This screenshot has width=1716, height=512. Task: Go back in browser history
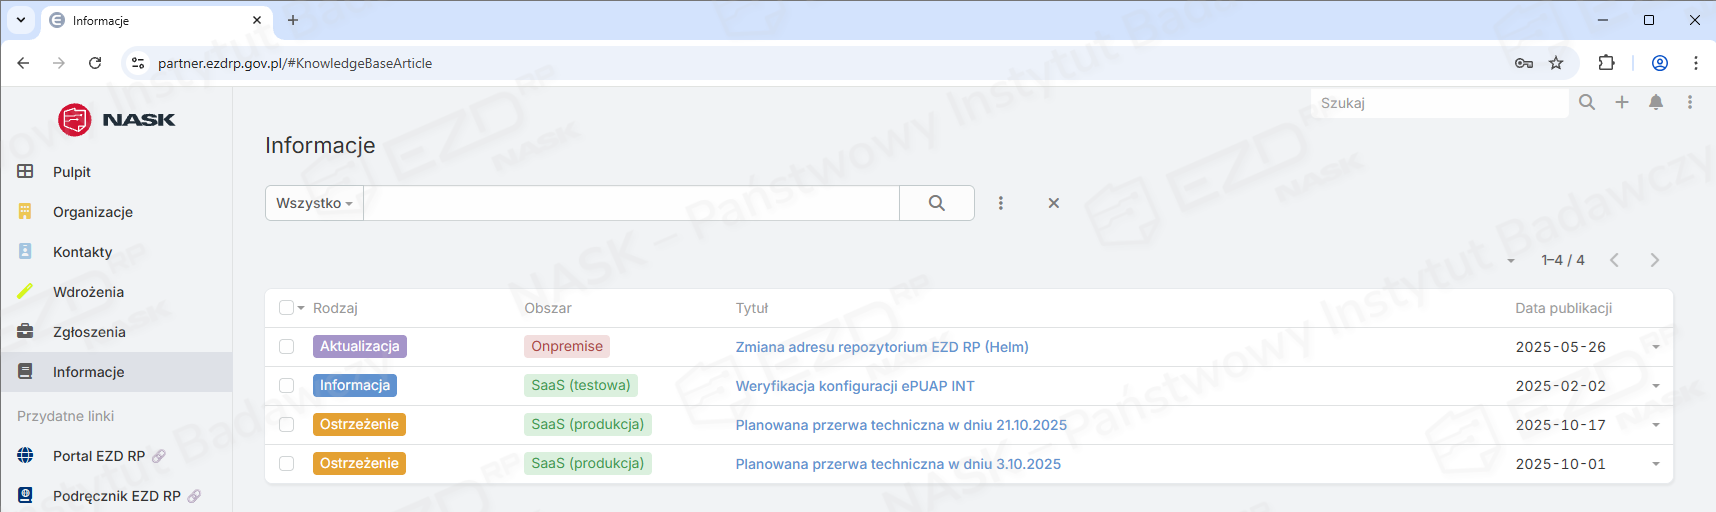coord(23,63)
